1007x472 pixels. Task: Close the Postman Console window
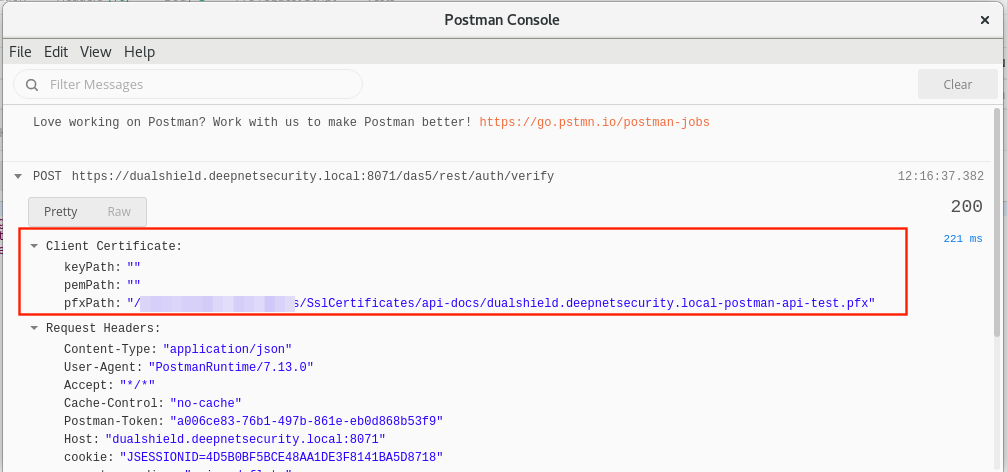click(x=985, y=20)
